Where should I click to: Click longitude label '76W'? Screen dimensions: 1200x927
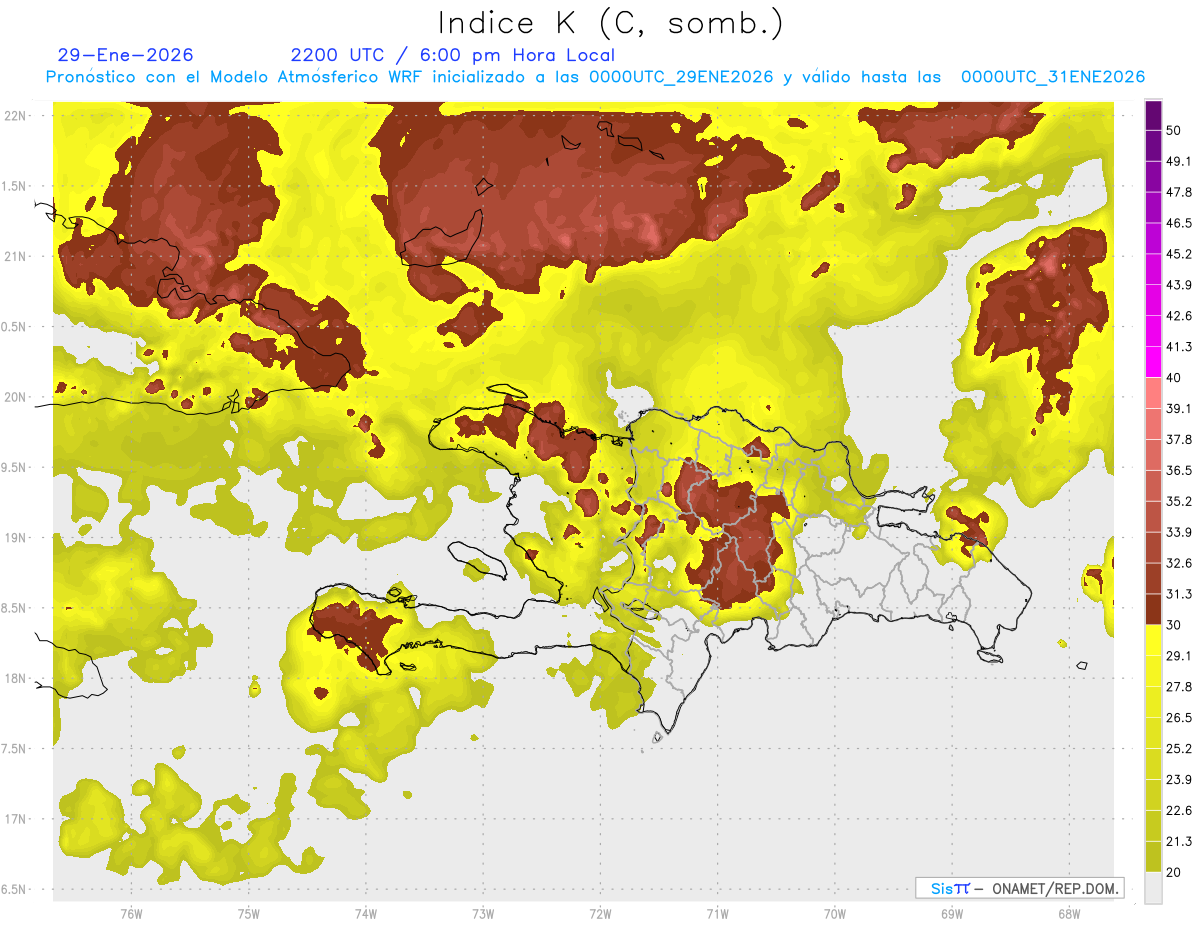[x=131, y=913]
